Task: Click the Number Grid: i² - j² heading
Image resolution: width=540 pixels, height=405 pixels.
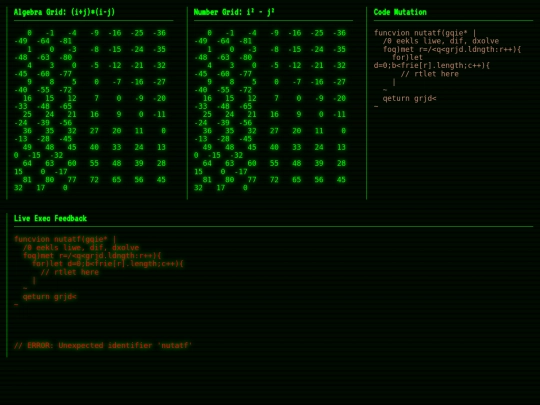Action: point(234,12)
